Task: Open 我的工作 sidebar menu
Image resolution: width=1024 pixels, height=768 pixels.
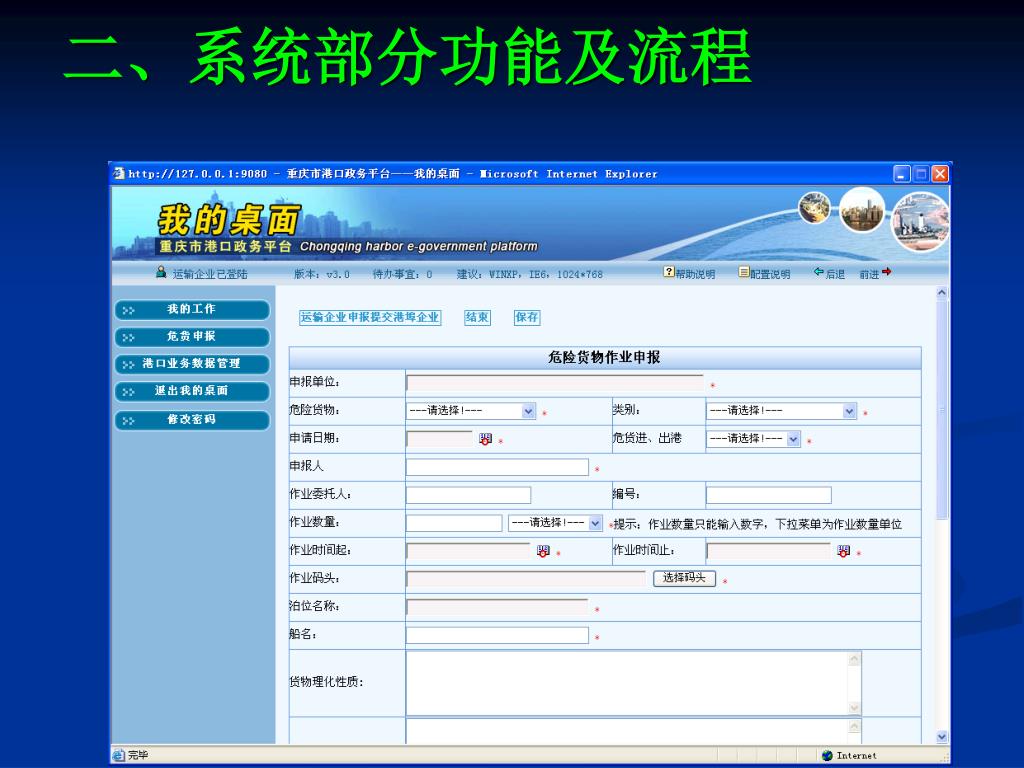Action: [x=192, y=310]
